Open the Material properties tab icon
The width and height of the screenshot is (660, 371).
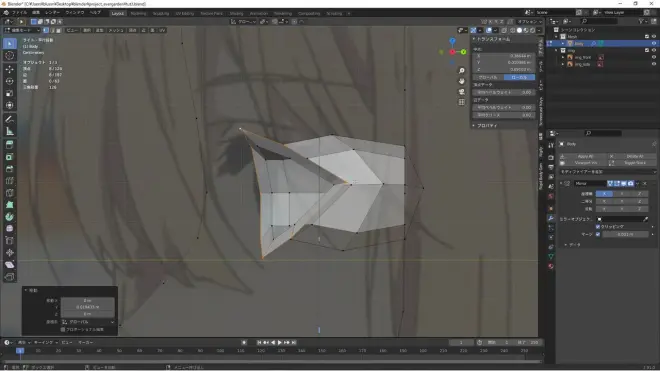(x=551, y=267)
